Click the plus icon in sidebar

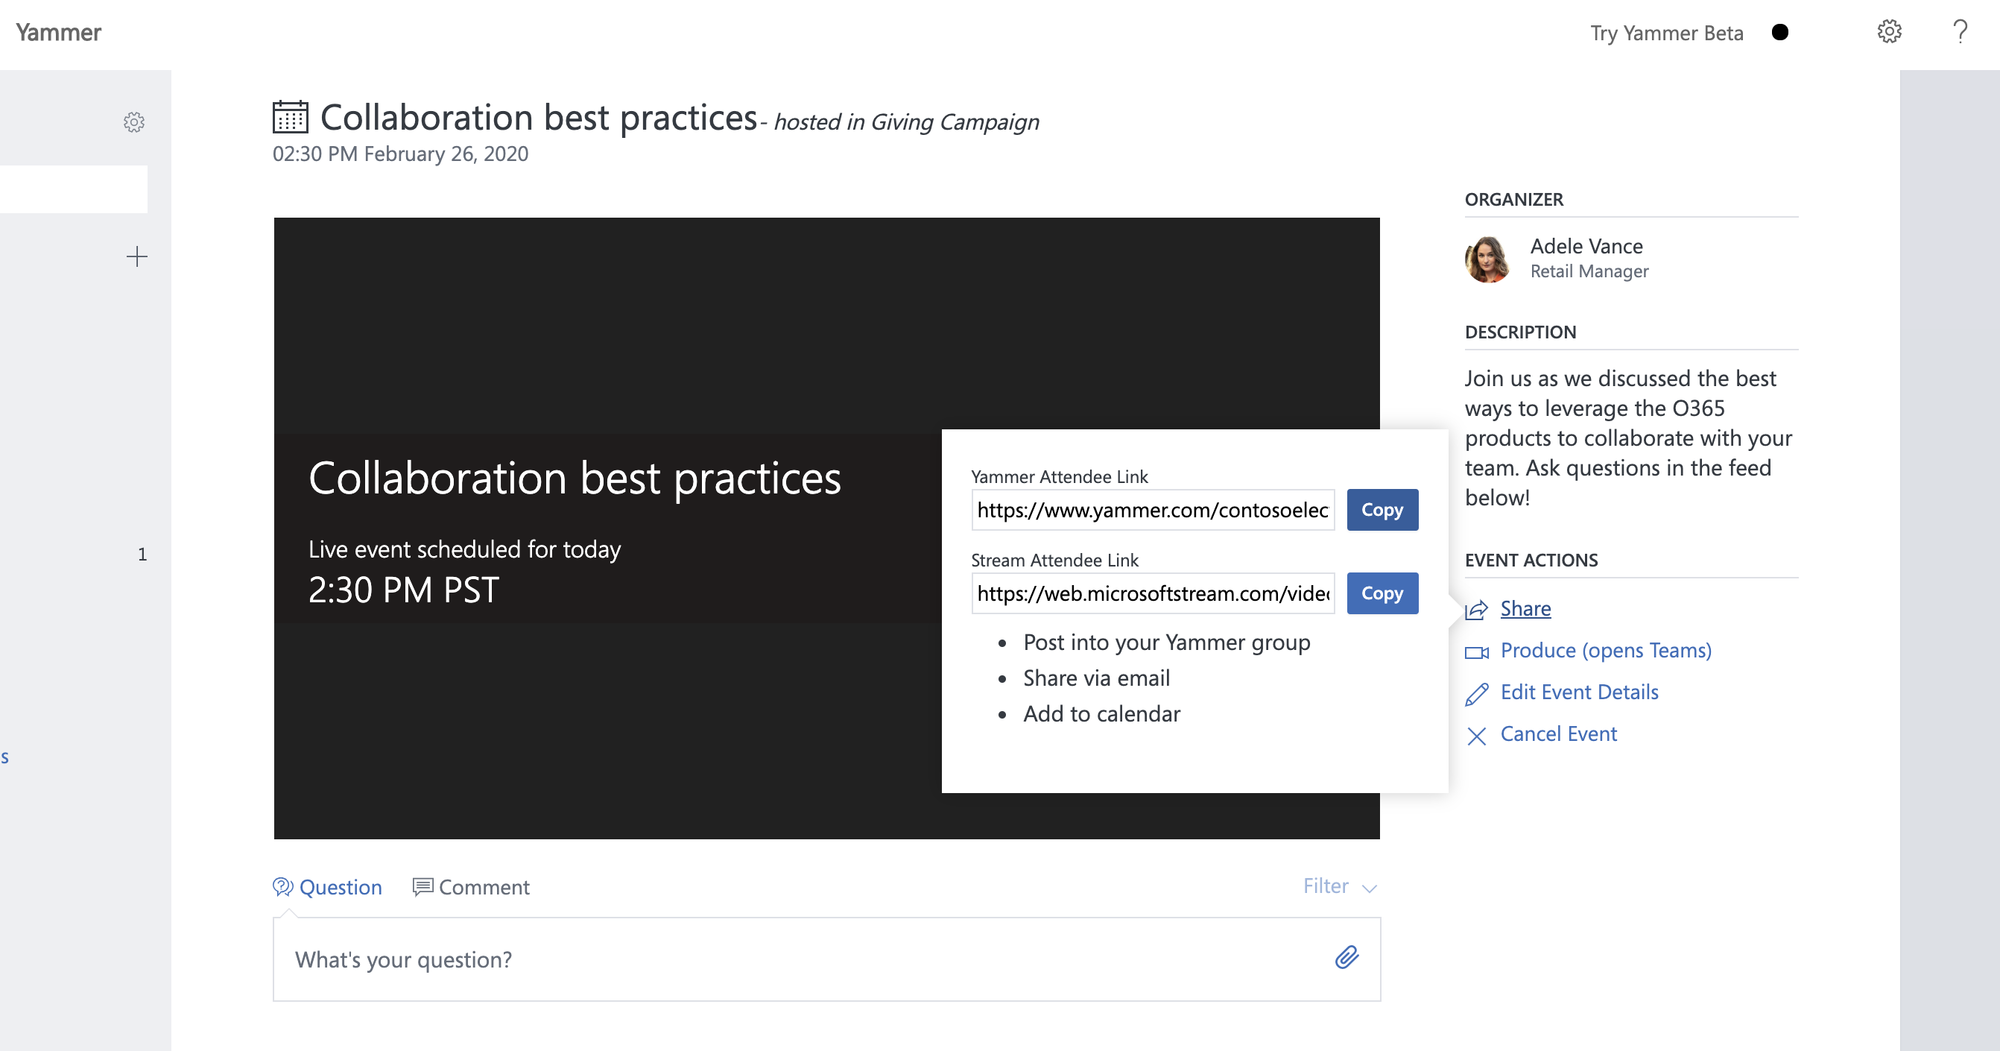click(x=137, y=256)
